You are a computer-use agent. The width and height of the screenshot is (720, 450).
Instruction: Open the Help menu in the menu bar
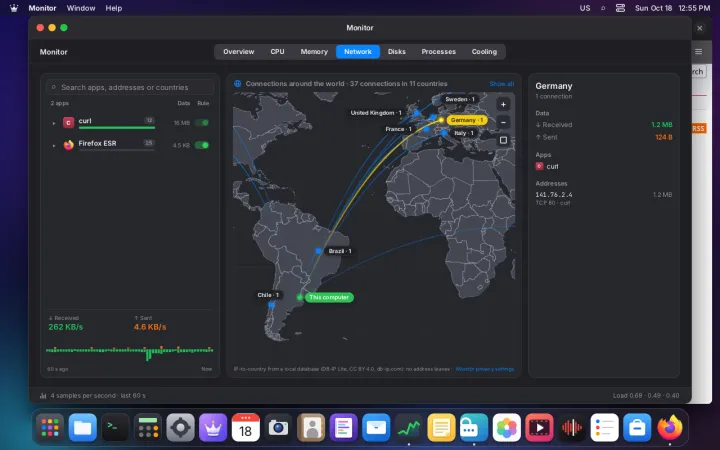coord(113,8)
